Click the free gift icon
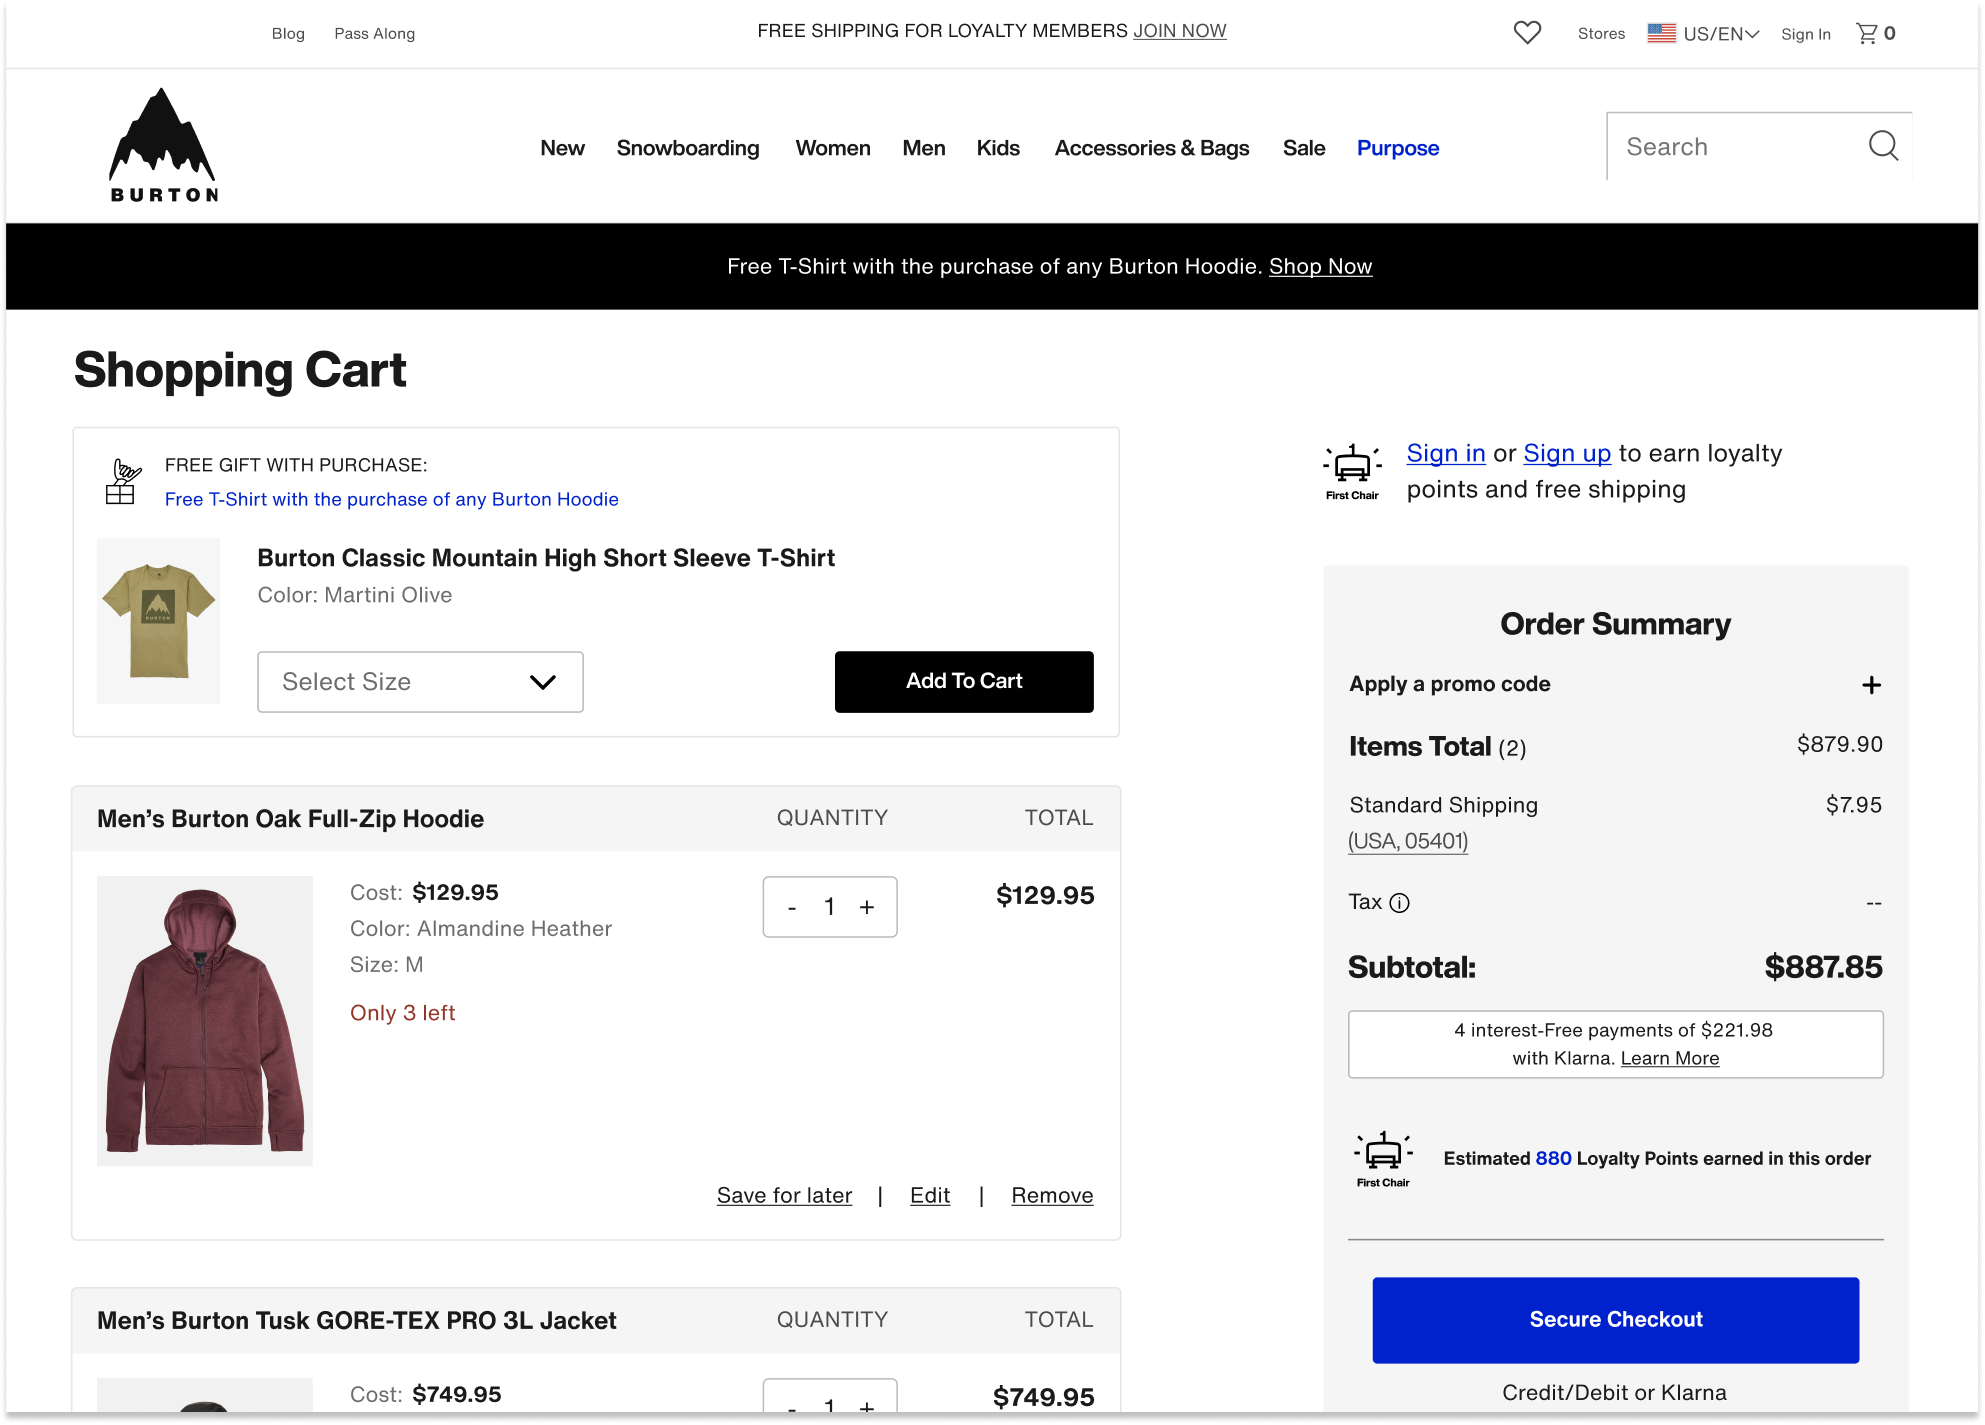The width and height of the screenshot is (1985, 1425). point(122,482)
